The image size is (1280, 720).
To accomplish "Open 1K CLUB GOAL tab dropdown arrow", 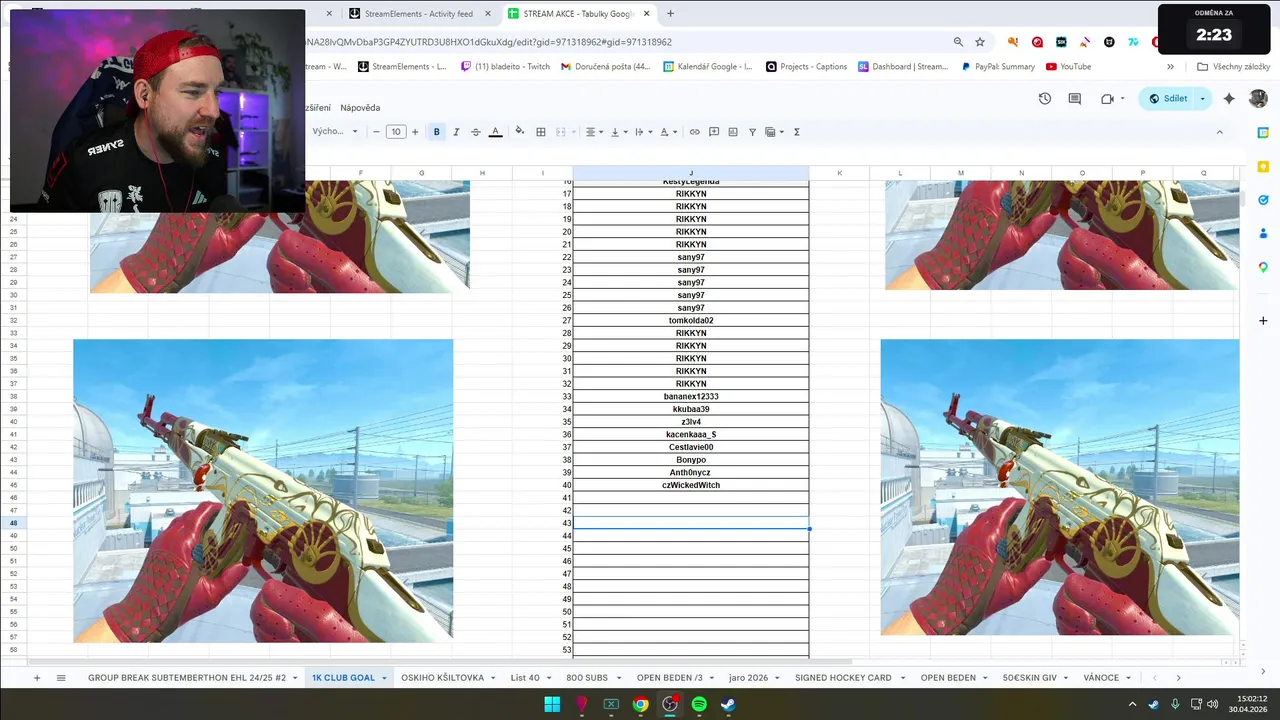I will pos(384,678).
